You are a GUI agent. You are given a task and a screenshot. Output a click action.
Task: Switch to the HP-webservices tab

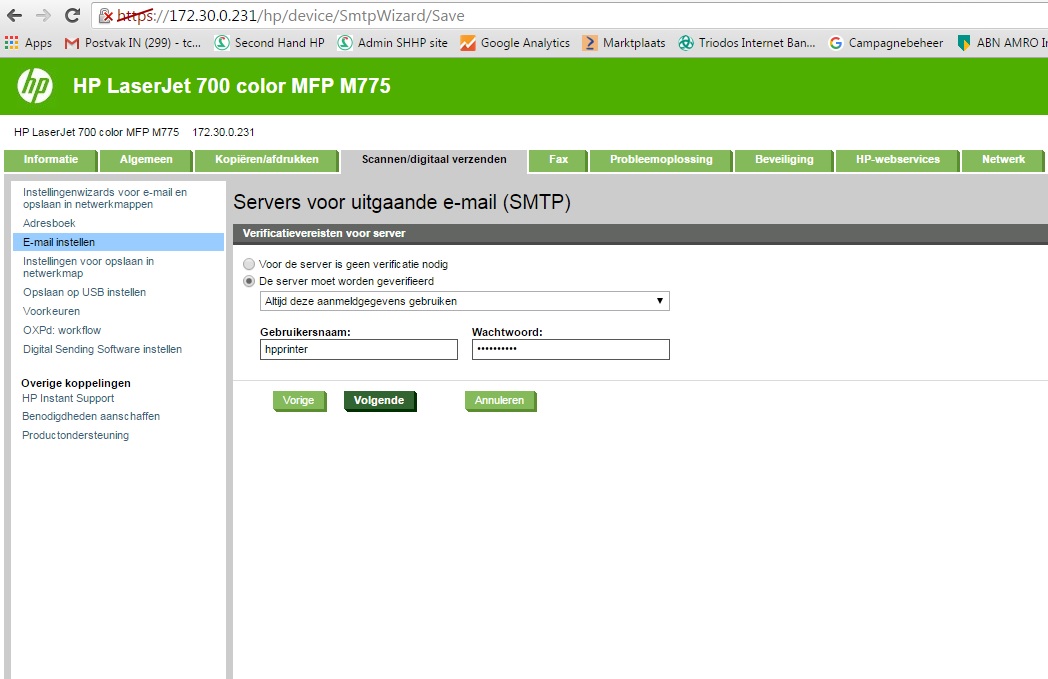(x=898, y=160)
